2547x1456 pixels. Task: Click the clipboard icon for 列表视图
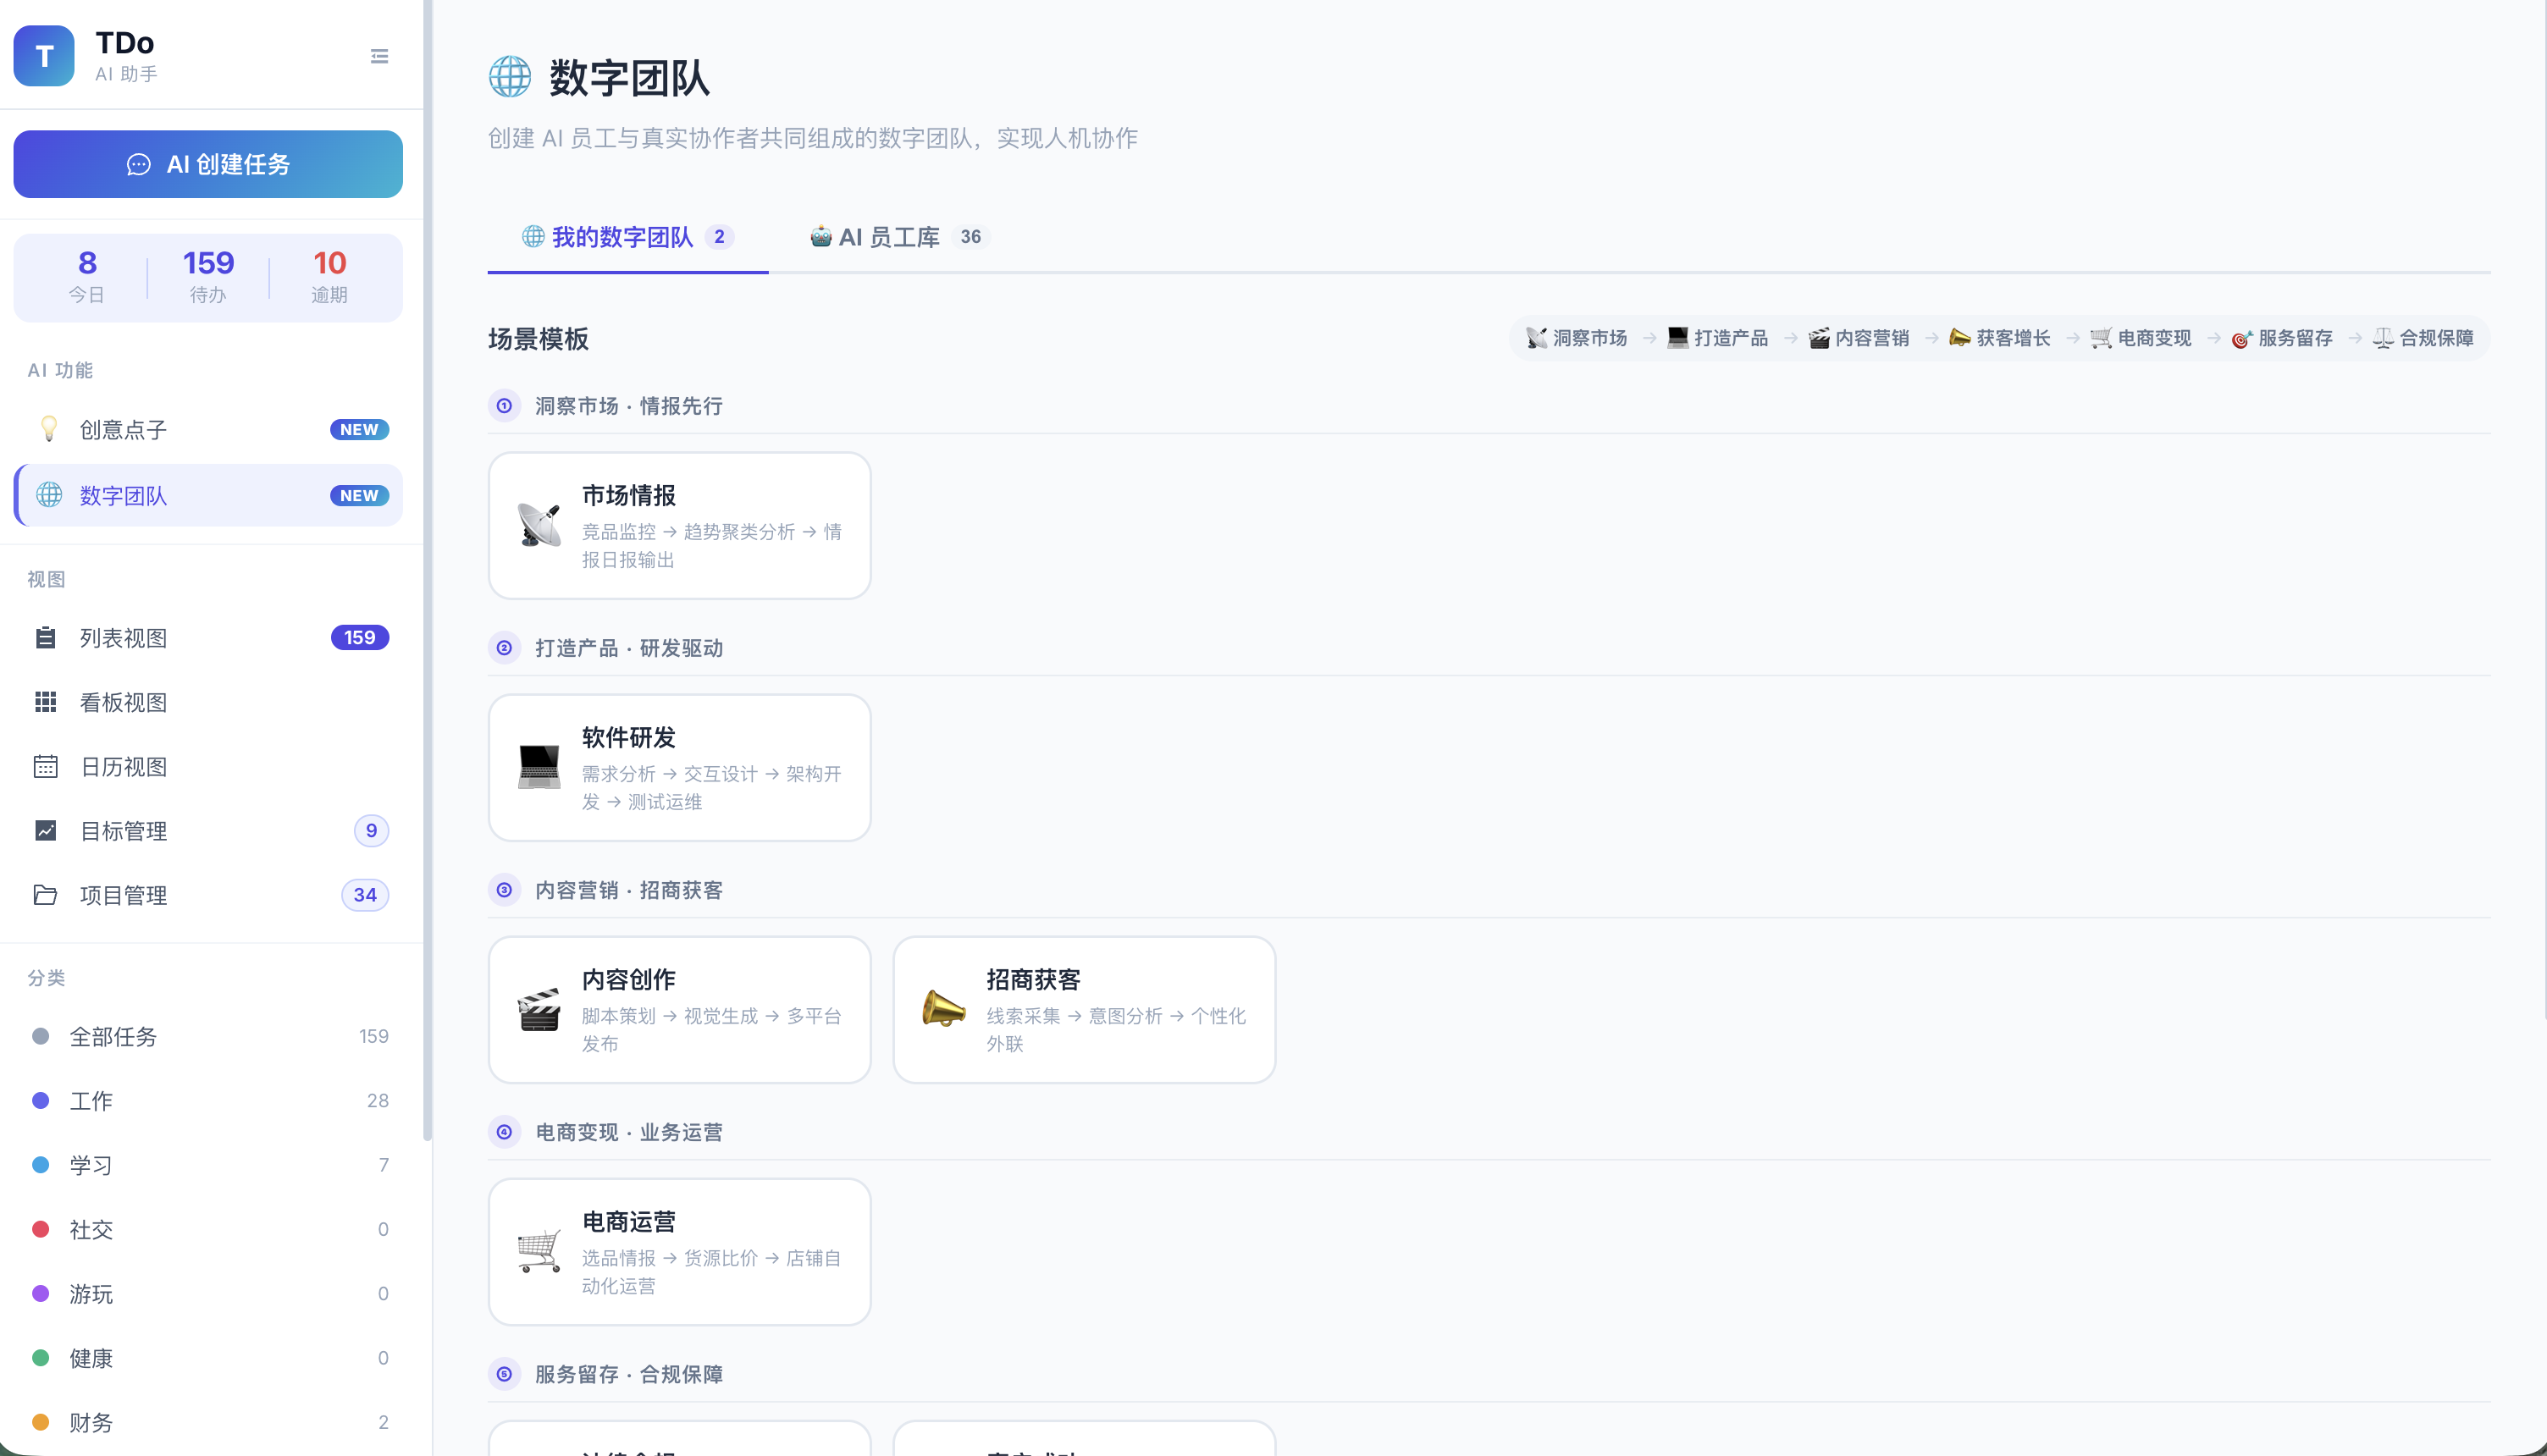(x=46, y=638)
